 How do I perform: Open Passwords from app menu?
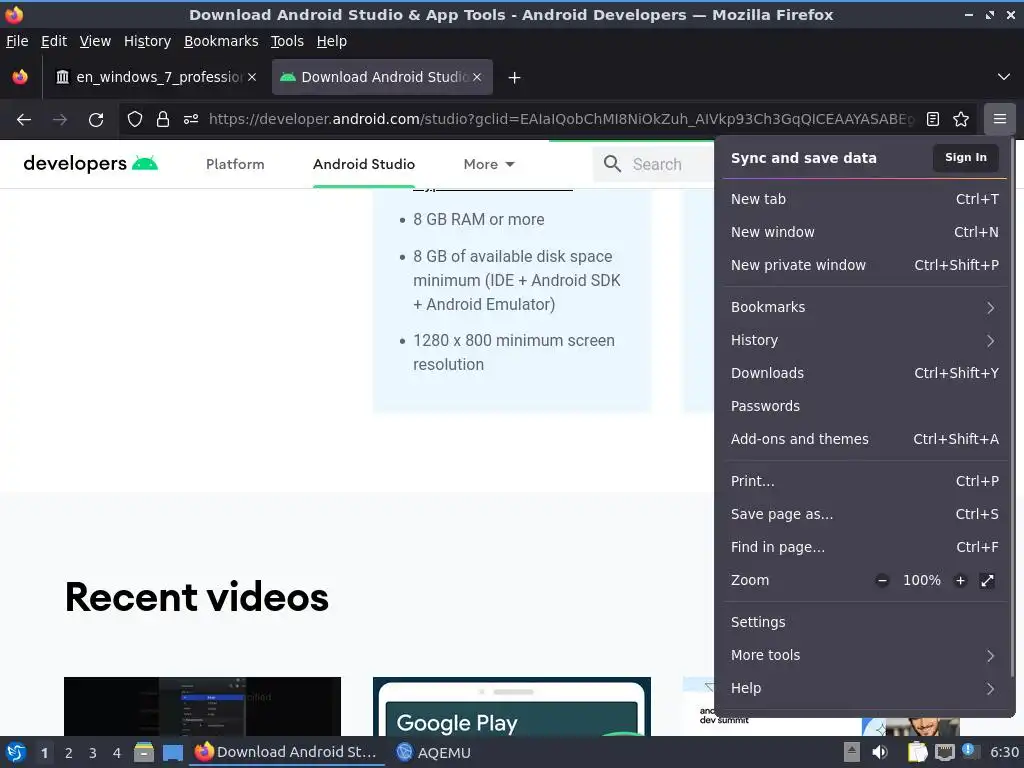pyautogui.click(x=865, y=406)
